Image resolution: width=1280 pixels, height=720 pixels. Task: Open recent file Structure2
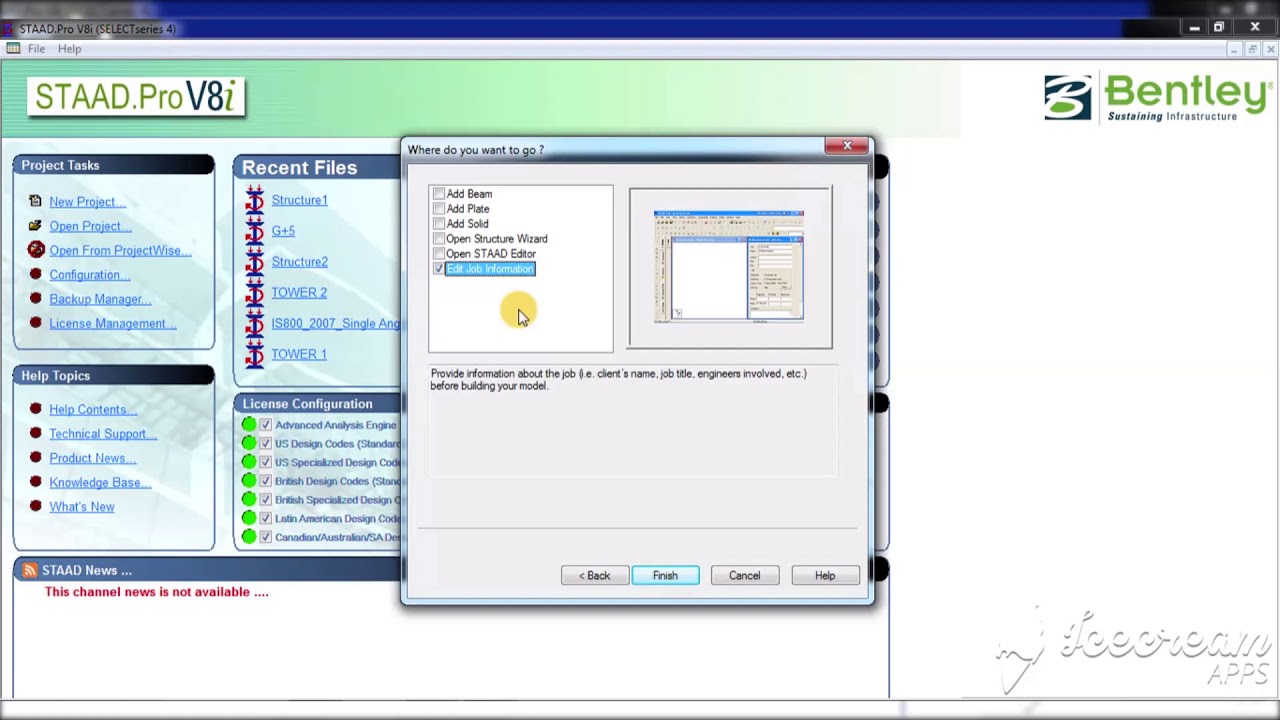pyautogui.click(x=299, y=262)
